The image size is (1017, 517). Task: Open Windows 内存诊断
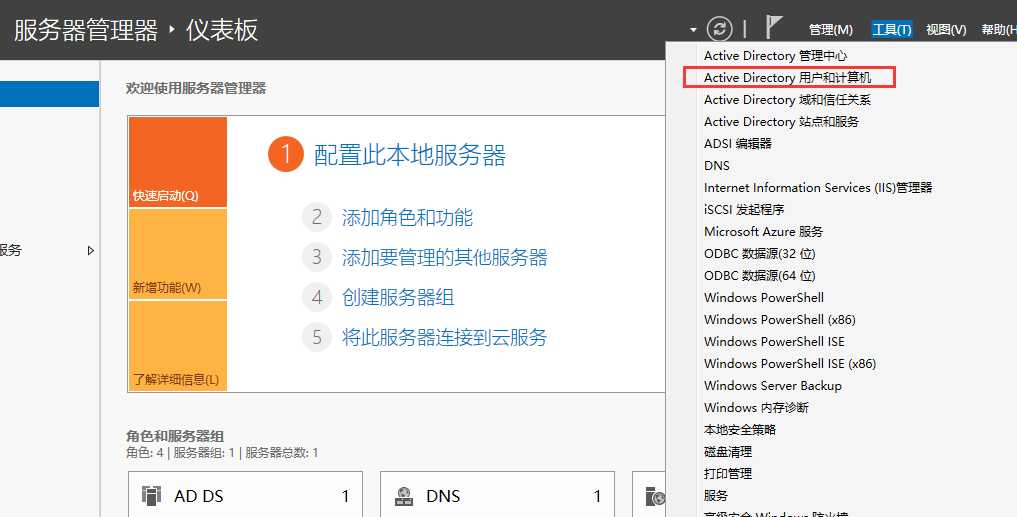756,408
